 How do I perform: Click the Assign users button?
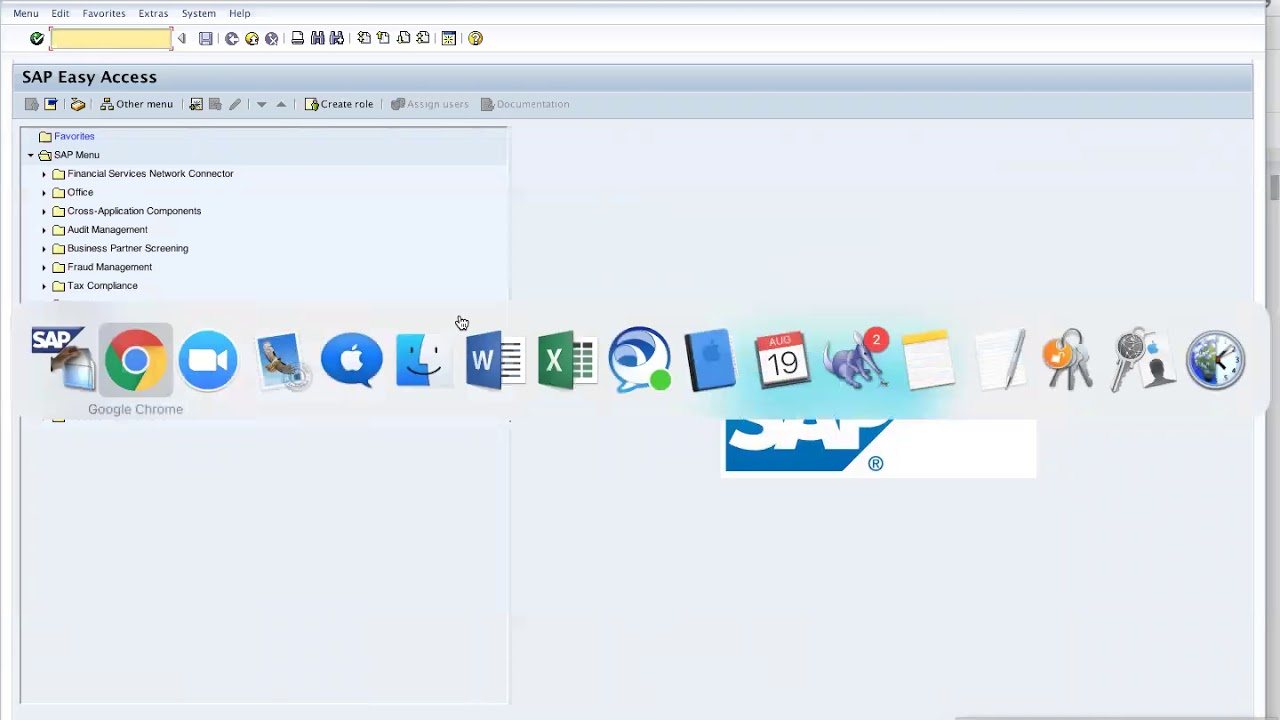click(430, 104)
